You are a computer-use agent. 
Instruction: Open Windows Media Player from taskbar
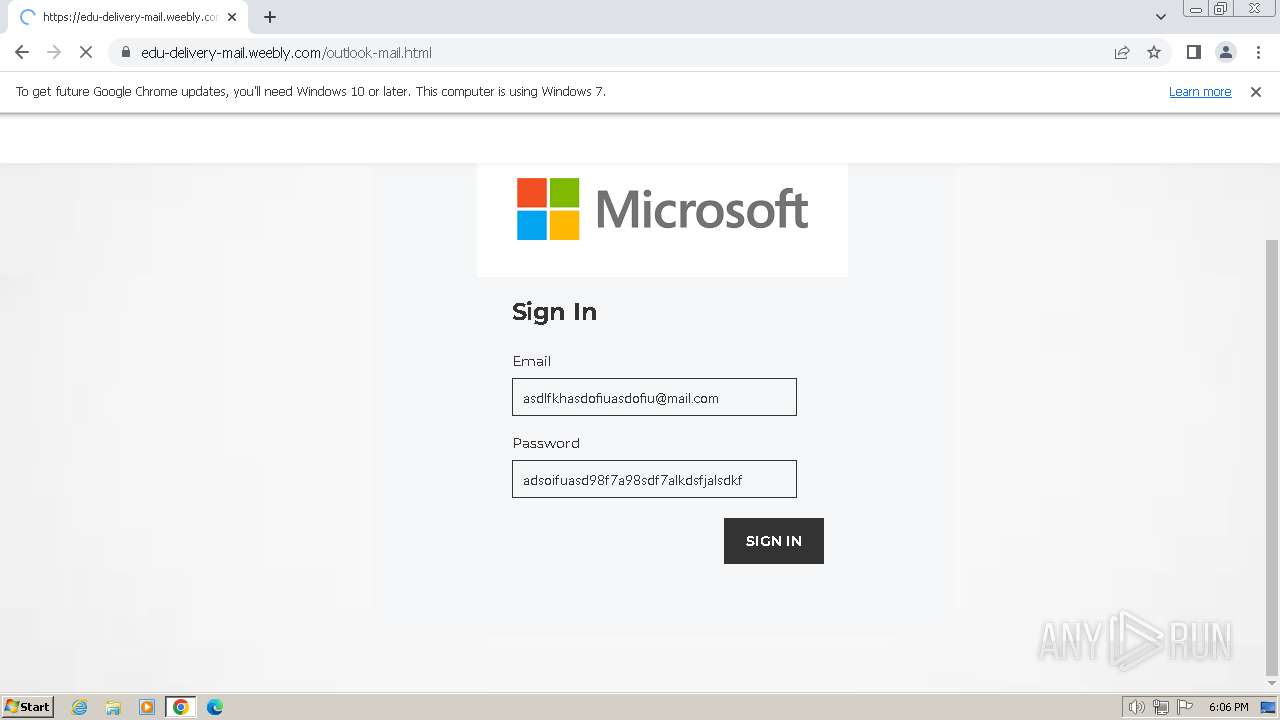click(147, 707)
